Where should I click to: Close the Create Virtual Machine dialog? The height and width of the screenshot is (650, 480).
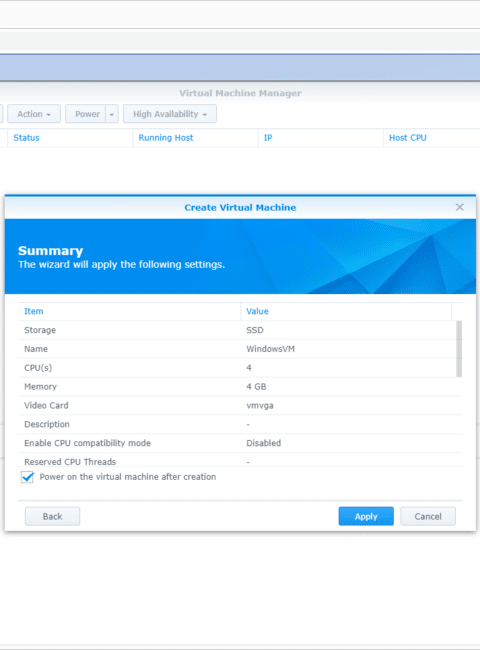click(x=459, y=207)
